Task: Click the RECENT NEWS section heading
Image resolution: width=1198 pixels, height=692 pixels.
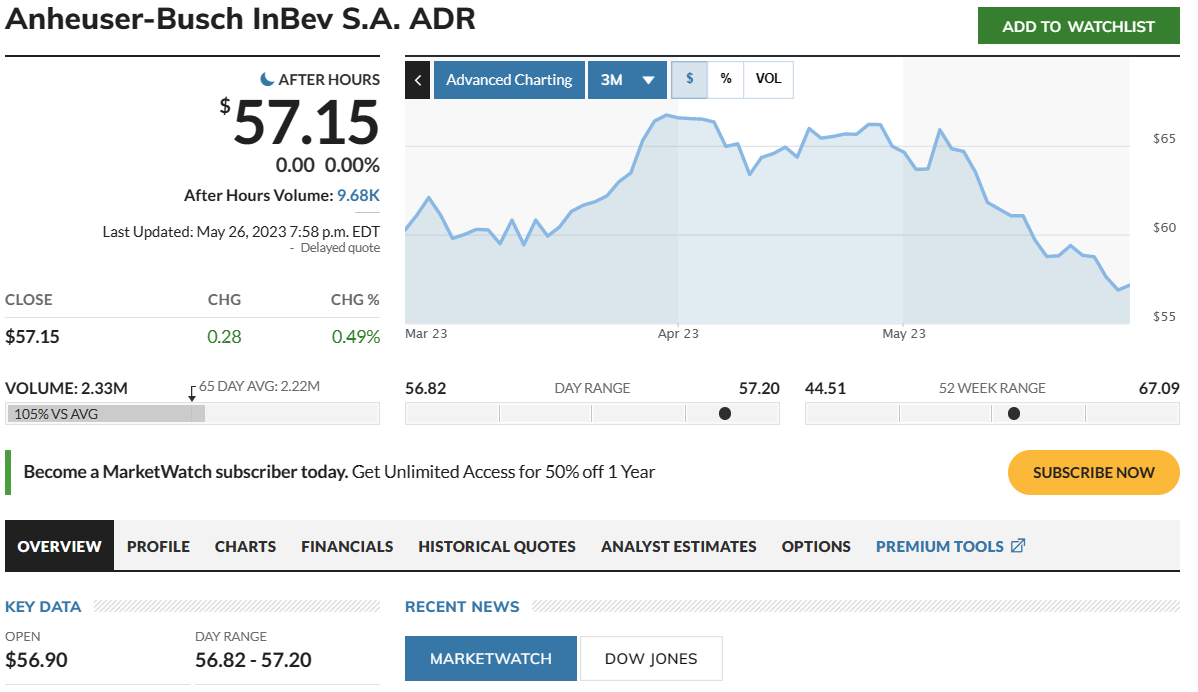Action: [x=462, y=606]
